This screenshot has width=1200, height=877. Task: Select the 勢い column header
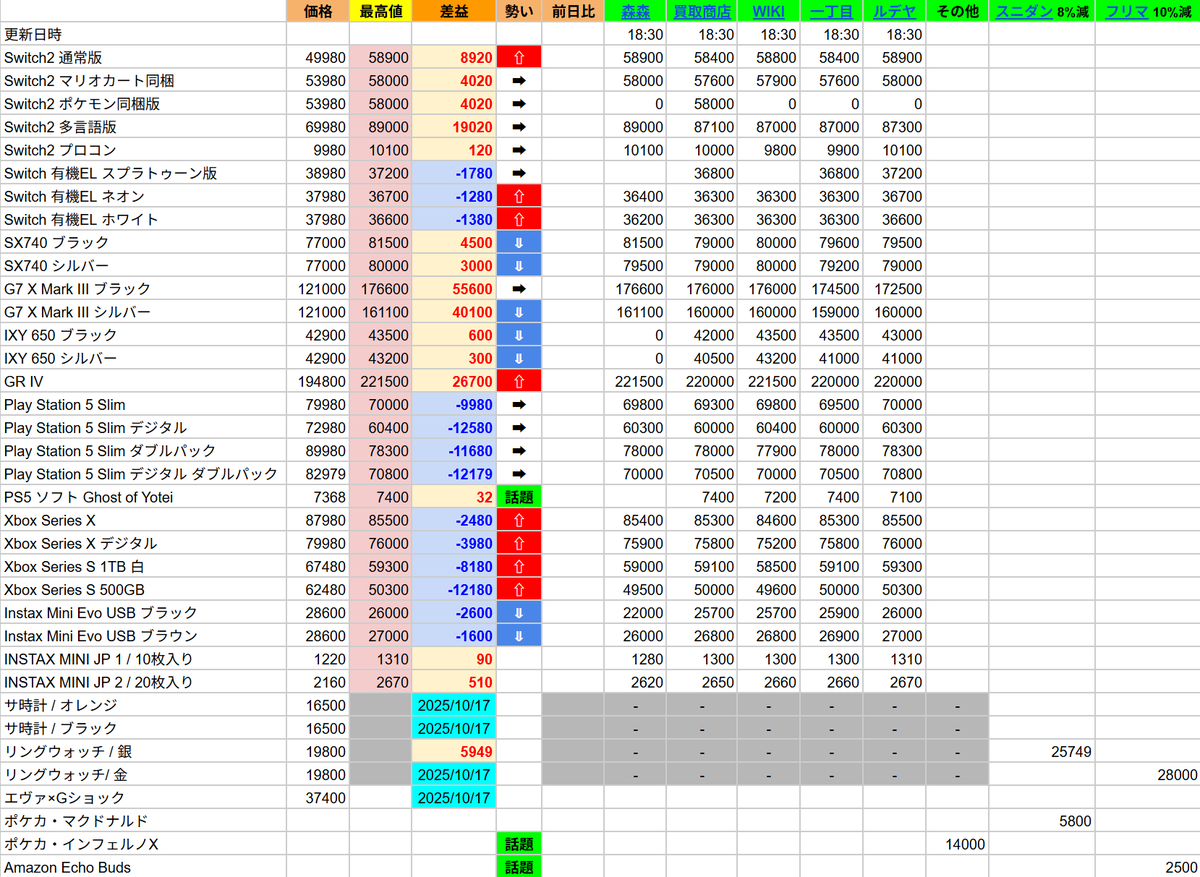518,11
